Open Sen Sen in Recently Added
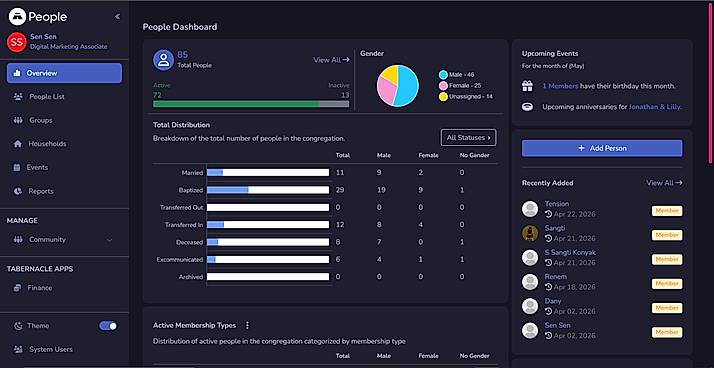Screen dimensions: 714x368 coord(557,325)
